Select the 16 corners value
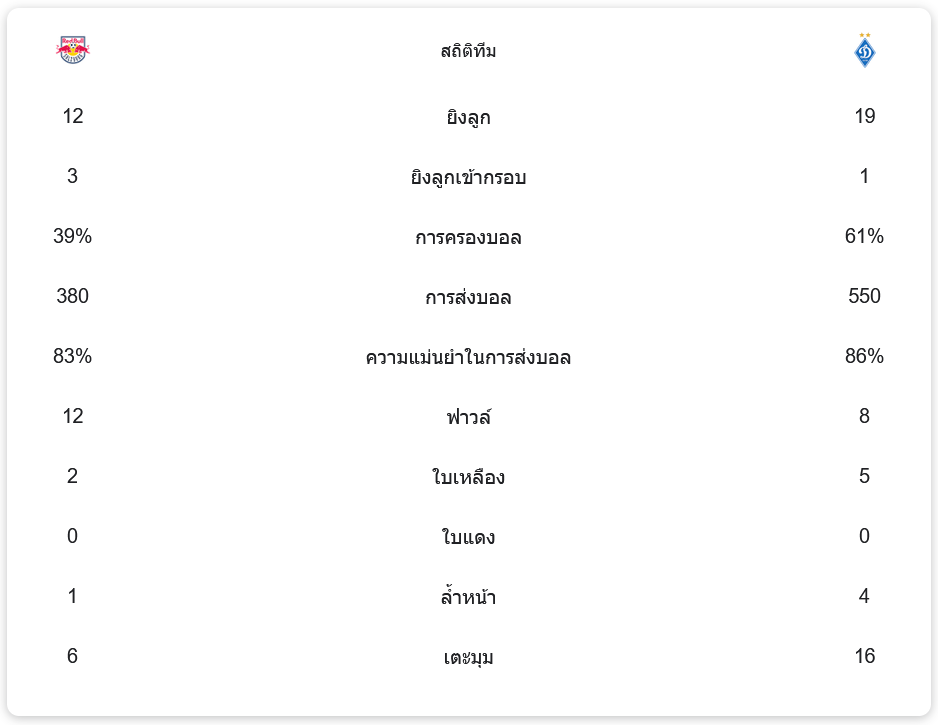 [864, 656]
